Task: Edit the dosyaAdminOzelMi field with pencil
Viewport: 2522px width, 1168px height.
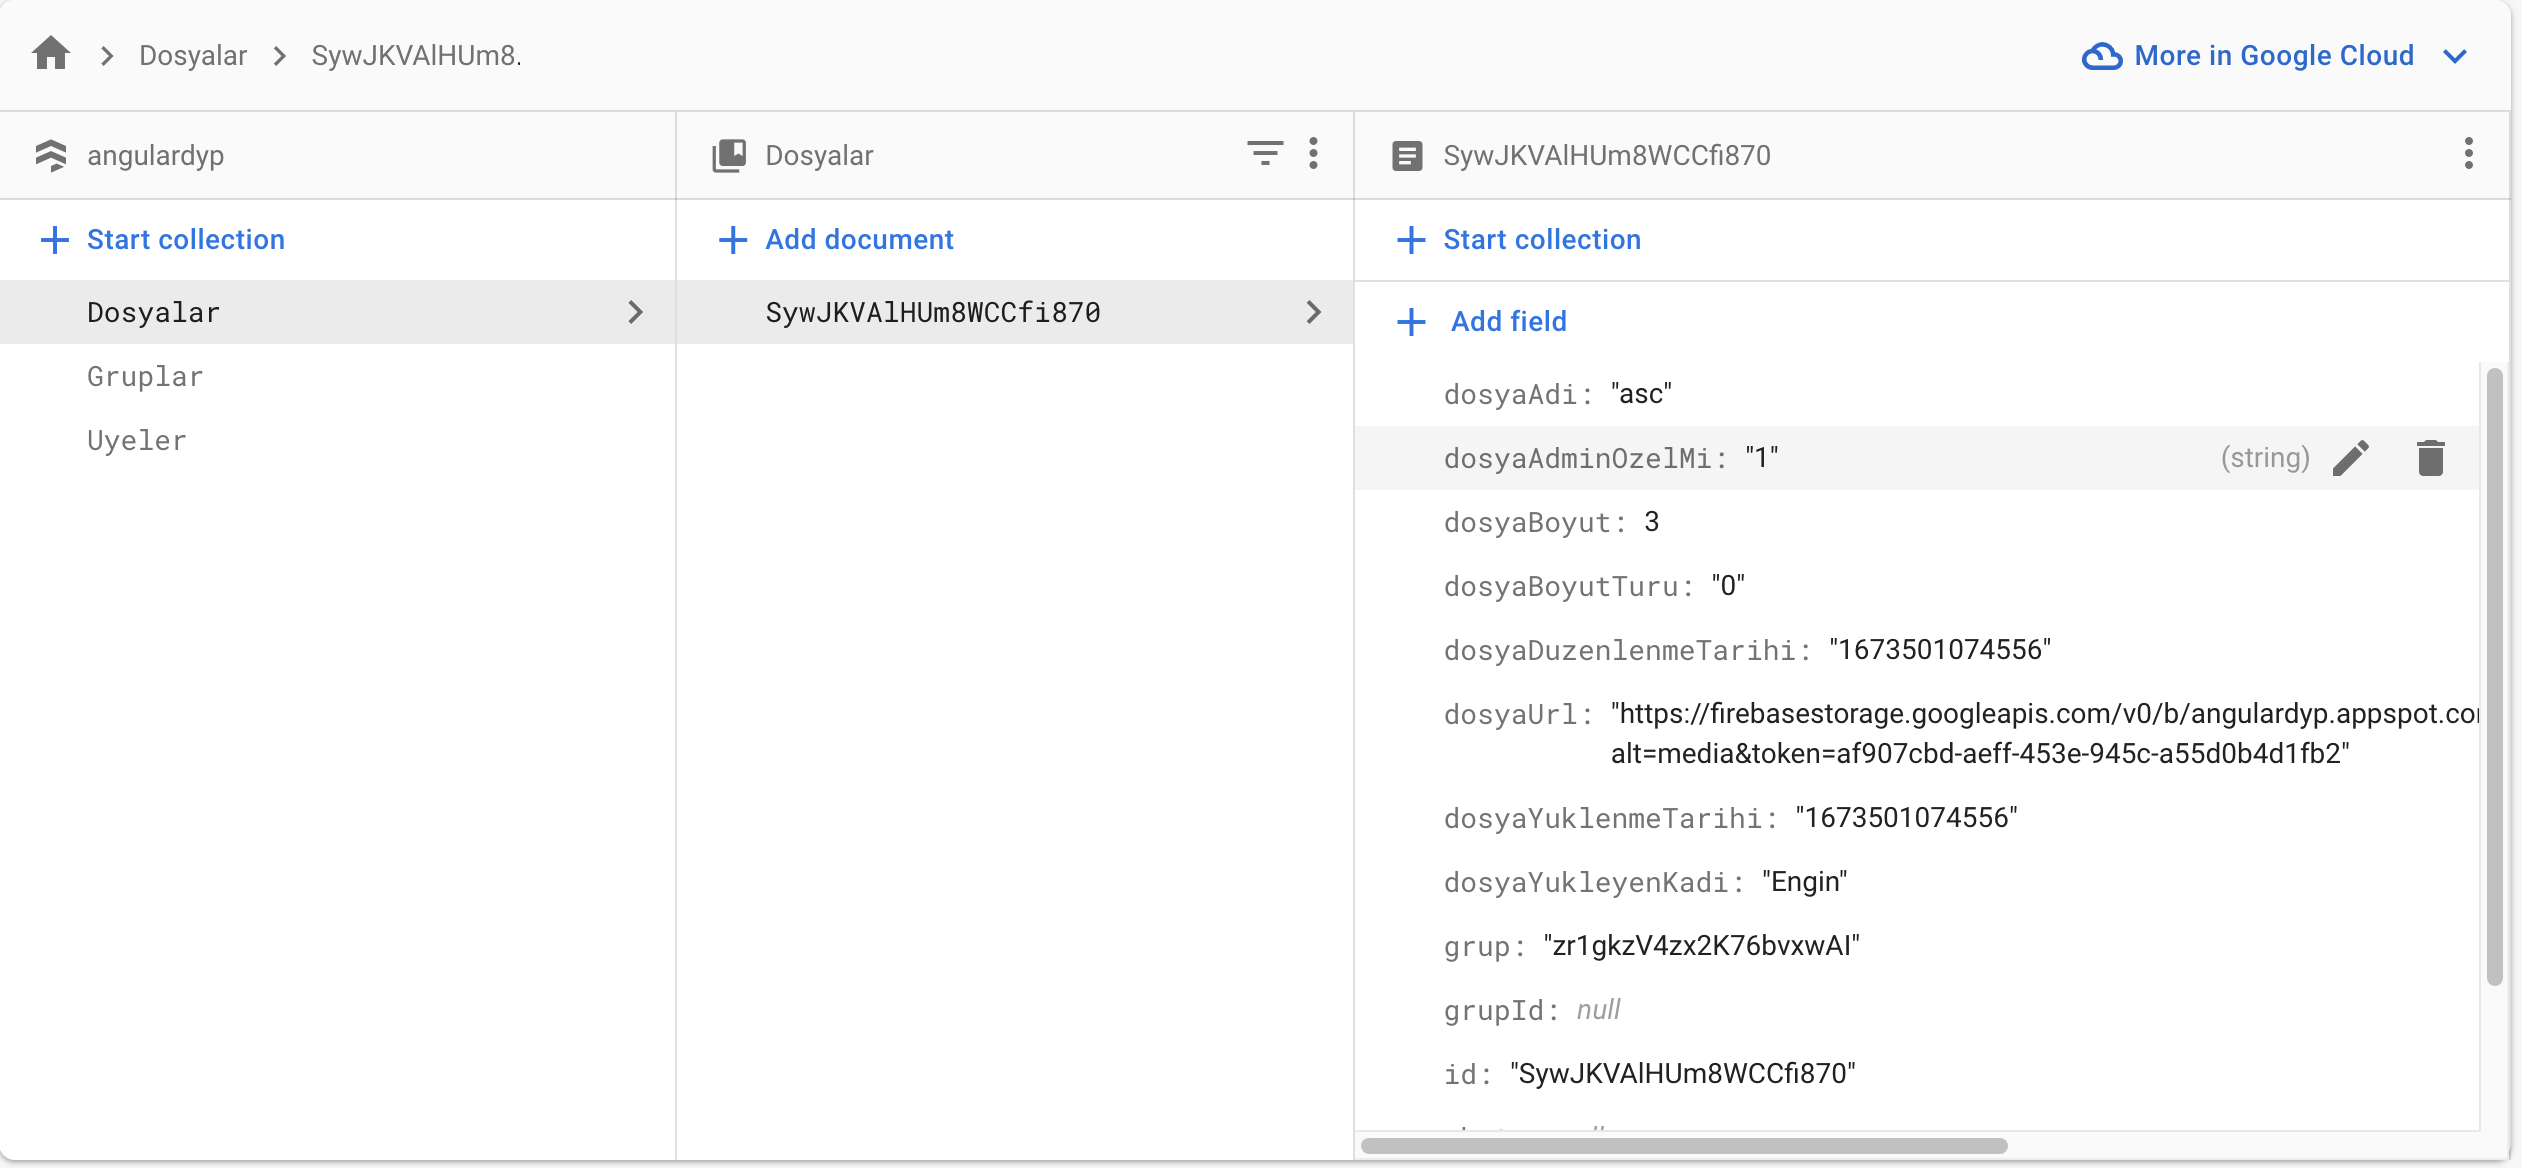Action: [x=2350, y=458]
